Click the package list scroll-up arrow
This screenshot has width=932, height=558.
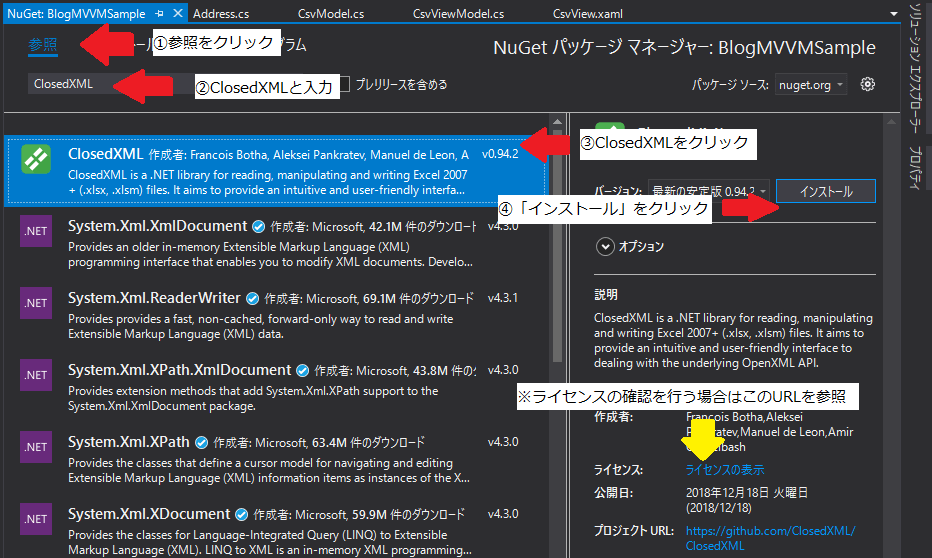(557, 122)
